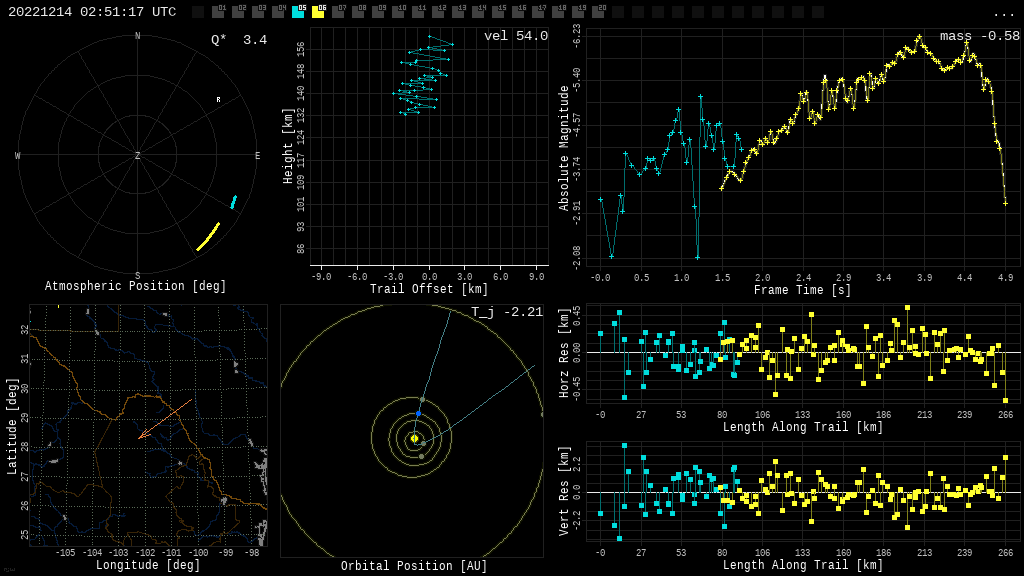Image resolution: width=1024 pixels, height=576 pixels.
Task: Toggle the station 01 indicator box
Action: click(218, 12)
